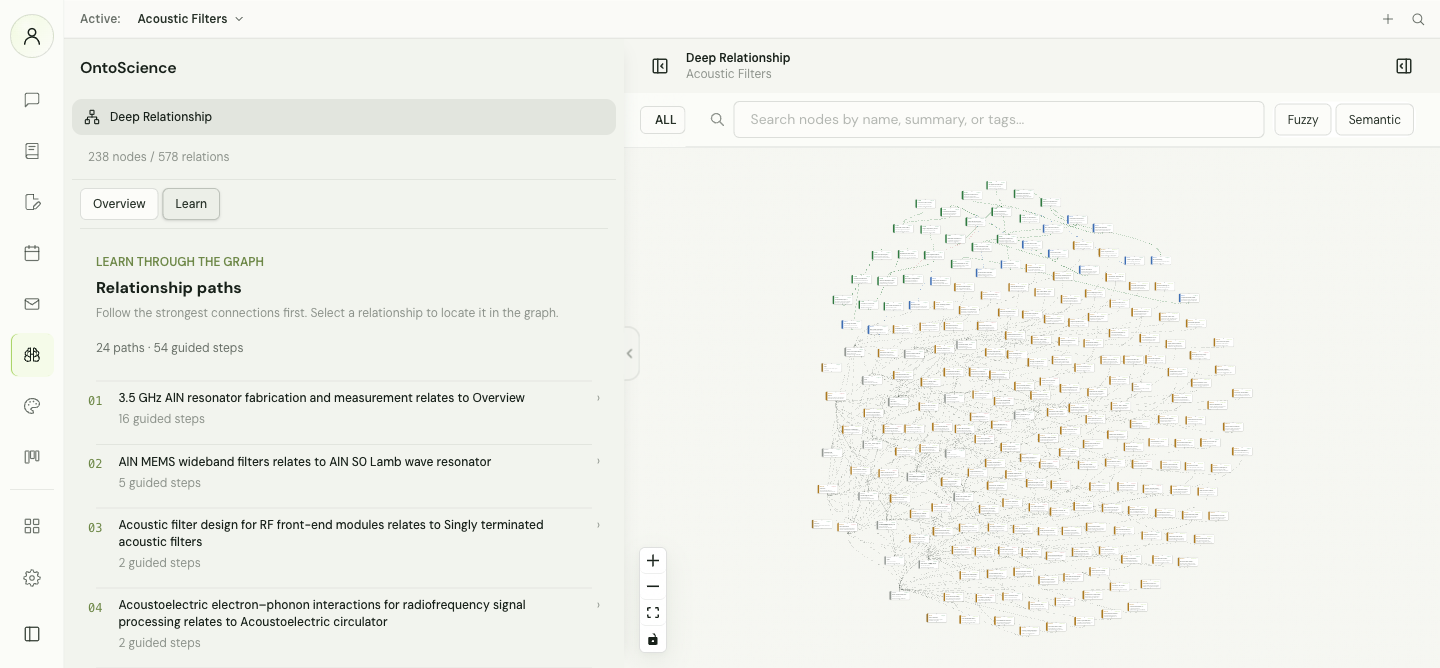Open the user profile avatar

(x=32, y=36)
